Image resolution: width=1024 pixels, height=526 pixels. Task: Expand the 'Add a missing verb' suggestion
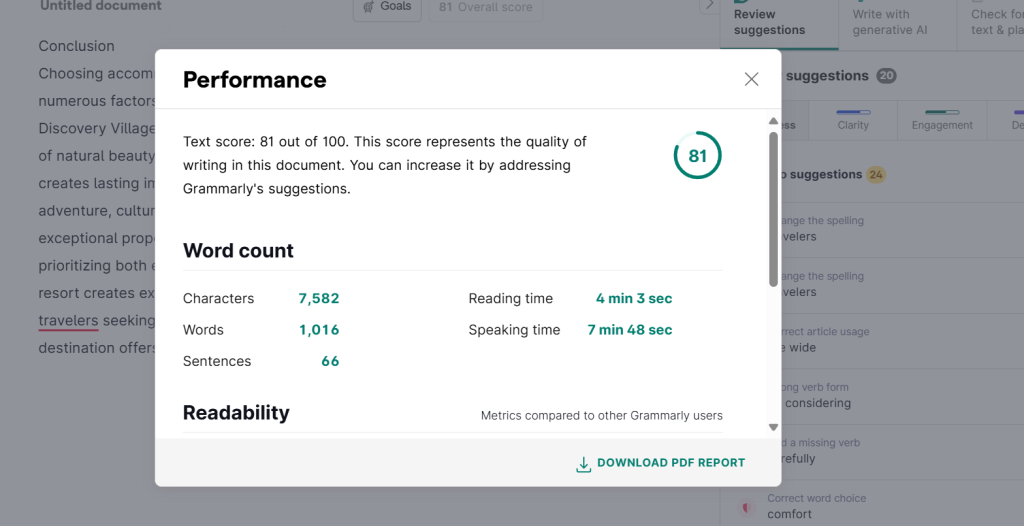(x=820, y=451)
